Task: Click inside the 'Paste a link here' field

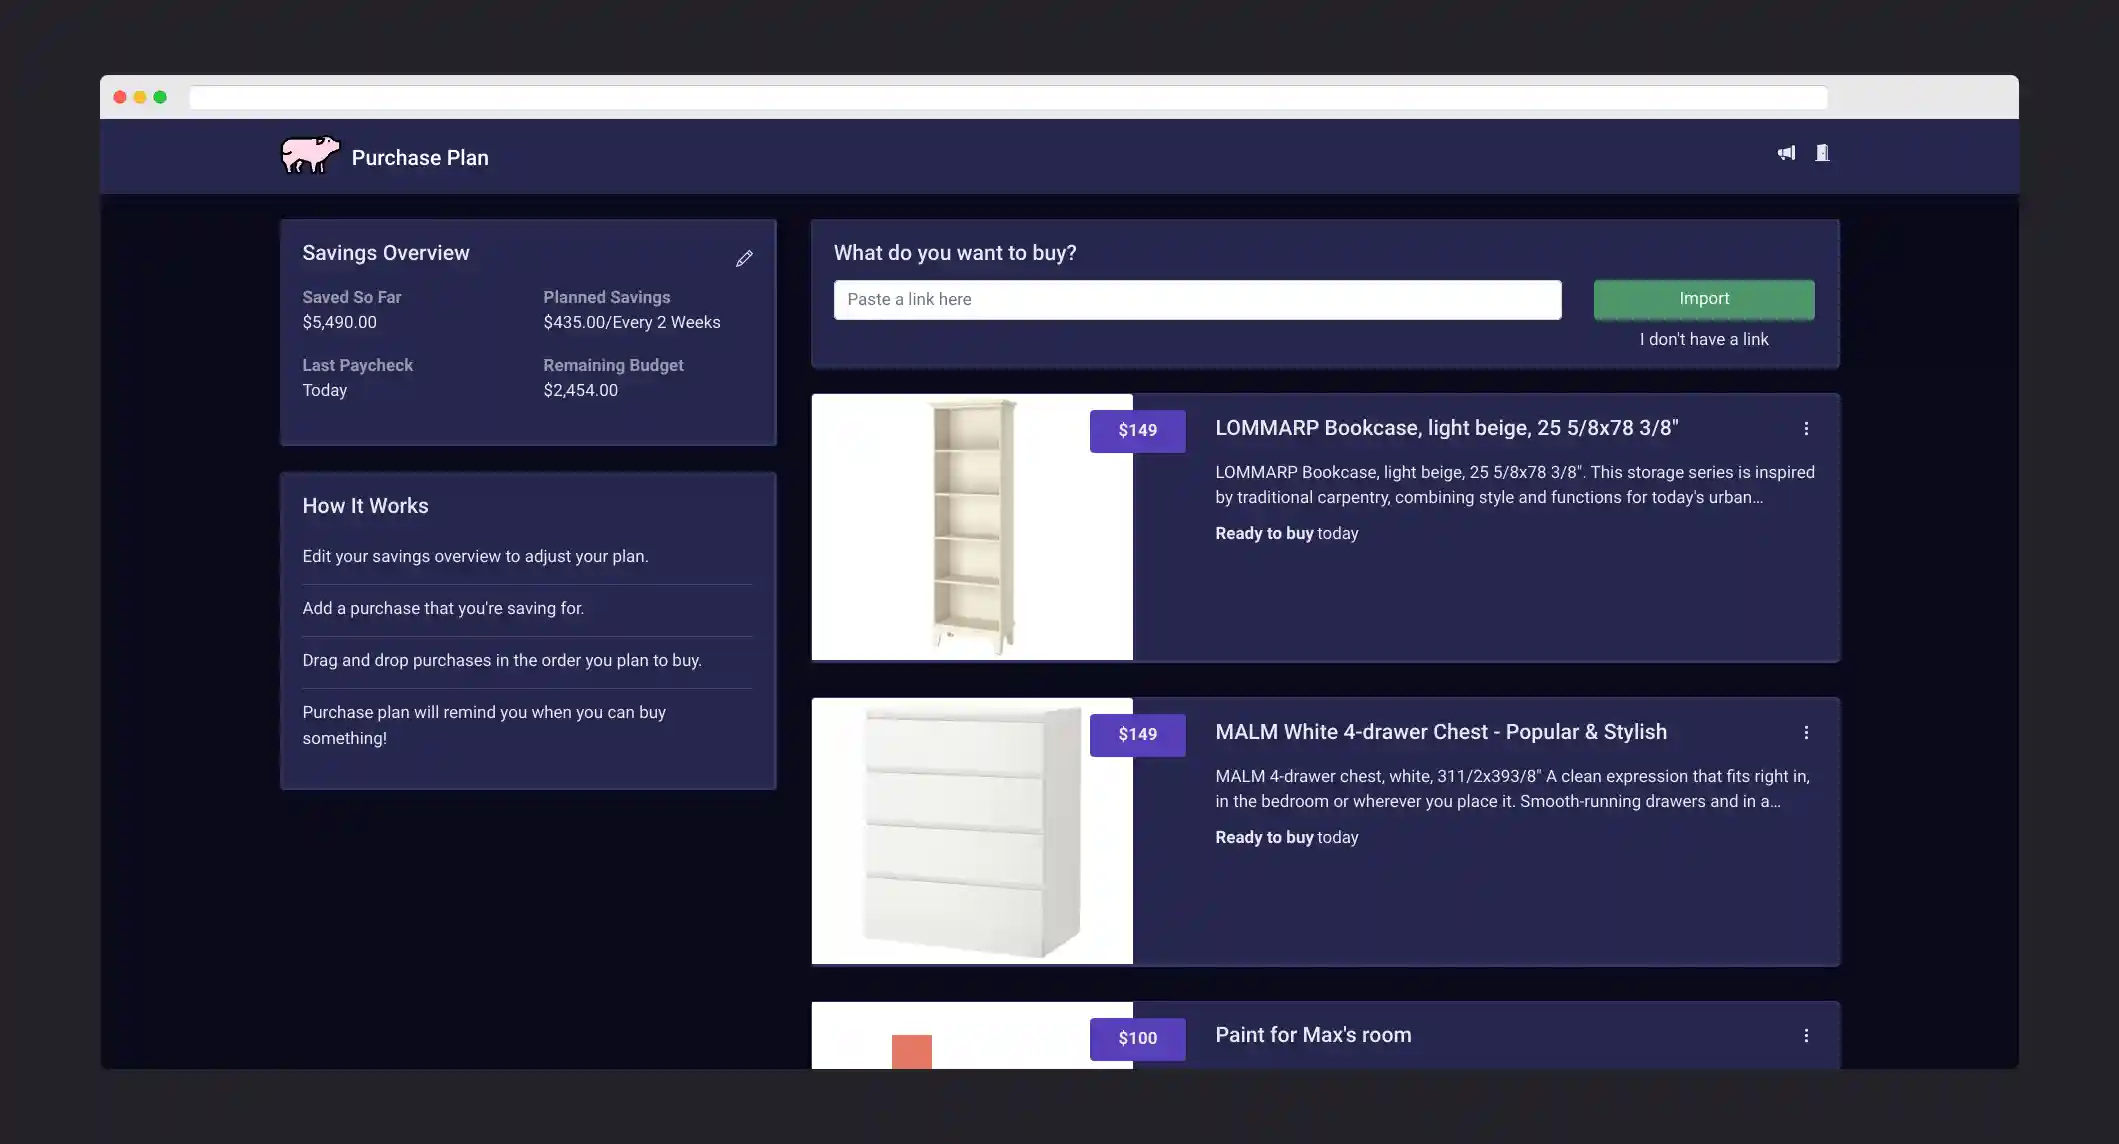Action: tap(1197, 299)
